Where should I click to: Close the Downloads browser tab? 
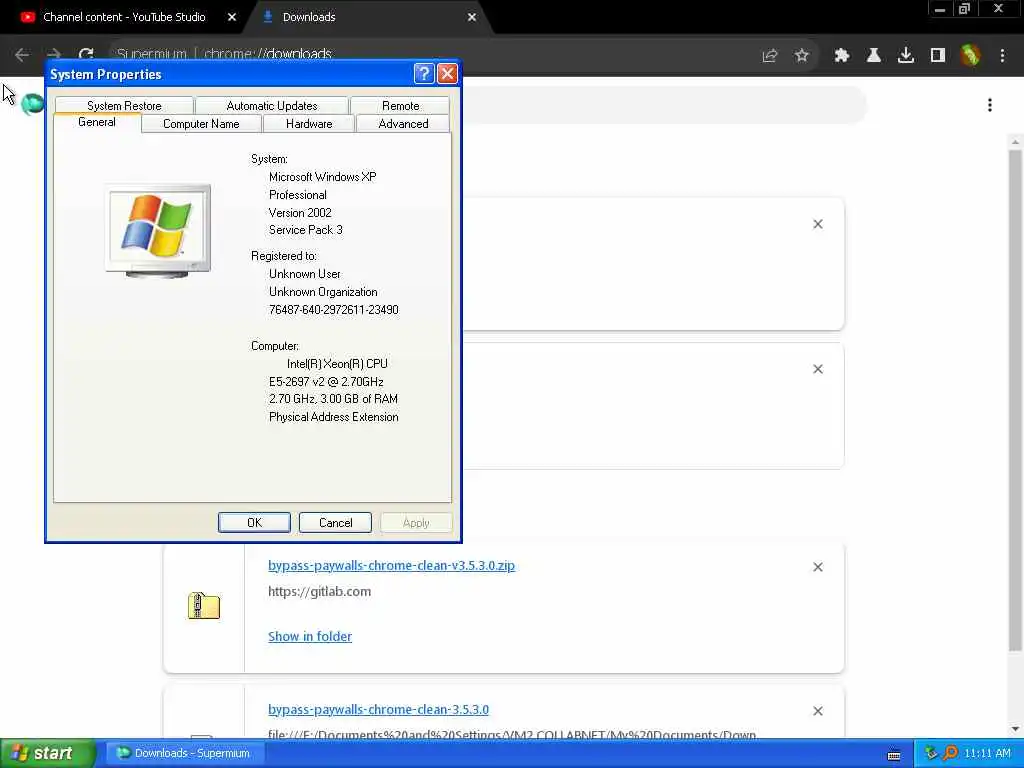pos(472,17)
